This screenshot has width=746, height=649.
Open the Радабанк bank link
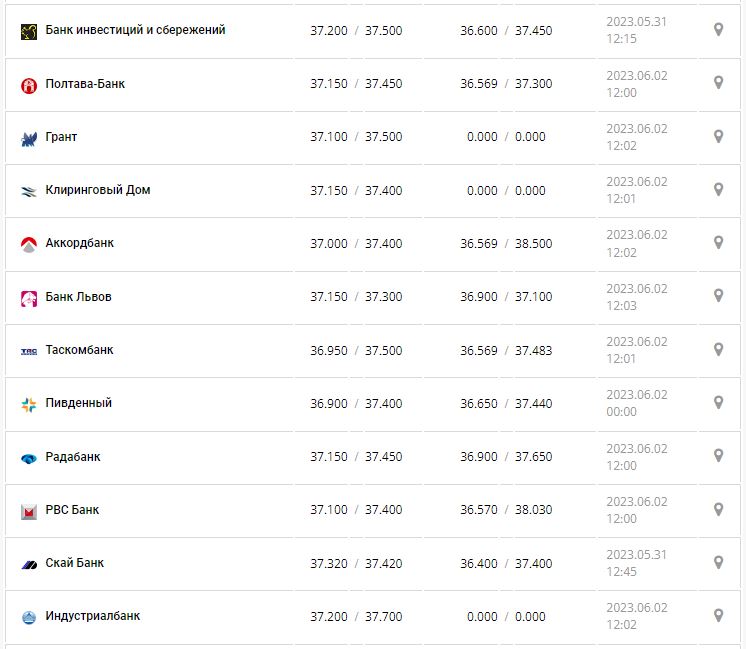click(73, 457)
